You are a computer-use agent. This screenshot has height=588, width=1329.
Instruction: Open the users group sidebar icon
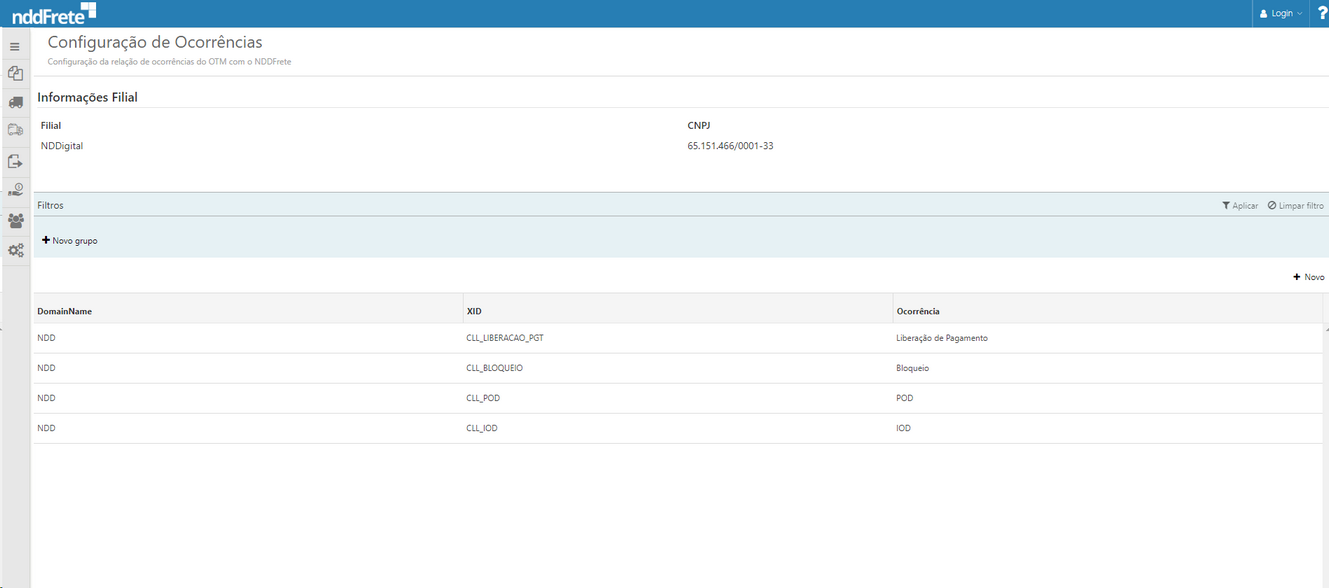tap(15, 221)
